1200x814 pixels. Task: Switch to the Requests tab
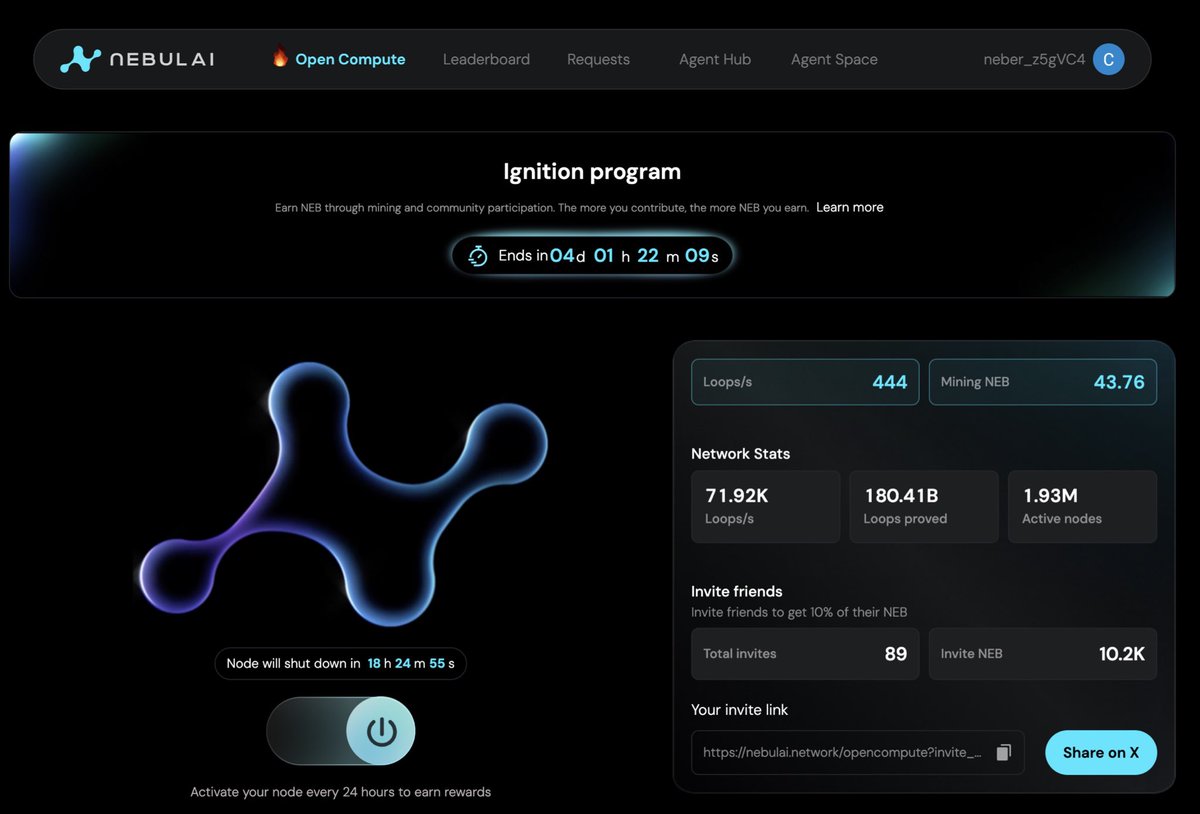click(598, 59)
